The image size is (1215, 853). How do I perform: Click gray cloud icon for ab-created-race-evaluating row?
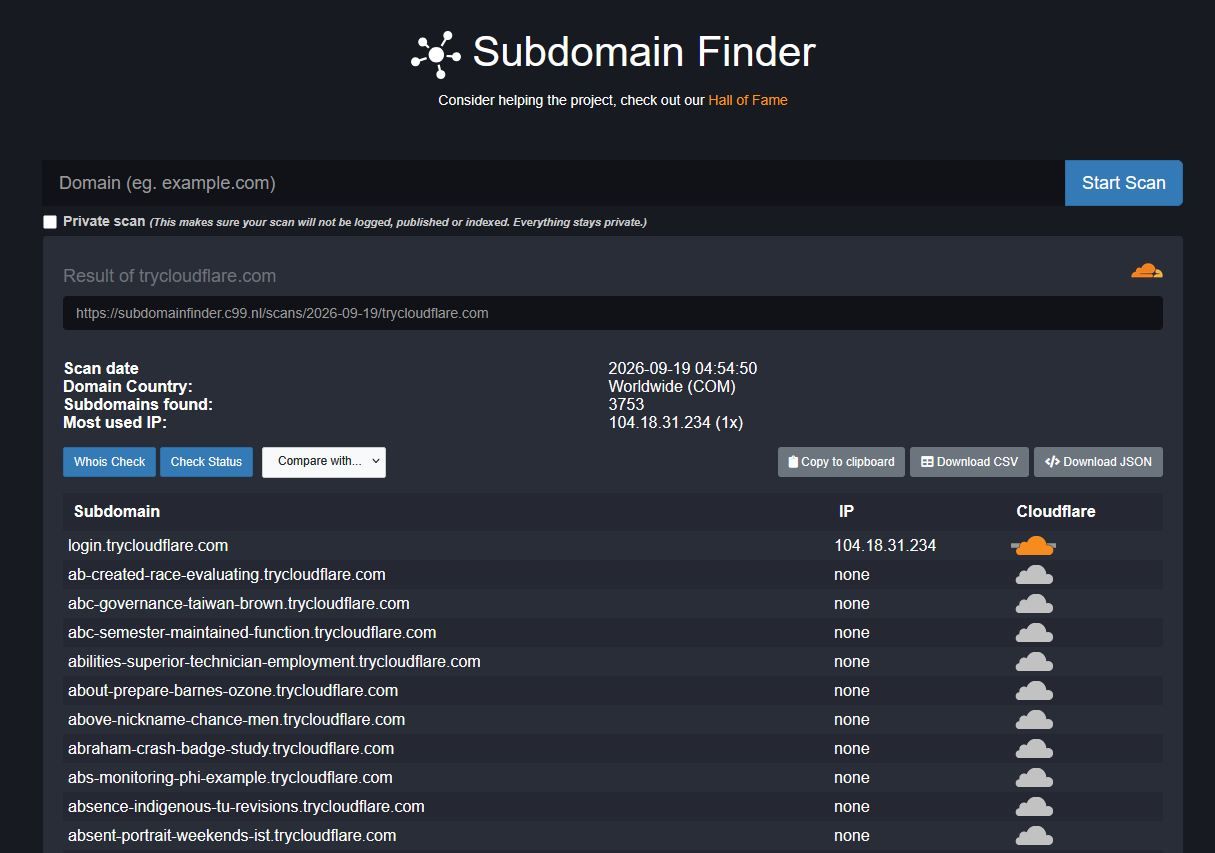tap(1034, 575)
